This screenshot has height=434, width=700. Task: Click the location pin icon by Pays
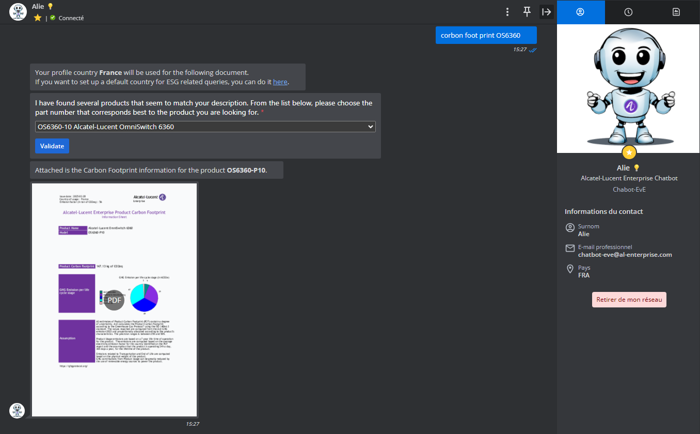570,269
